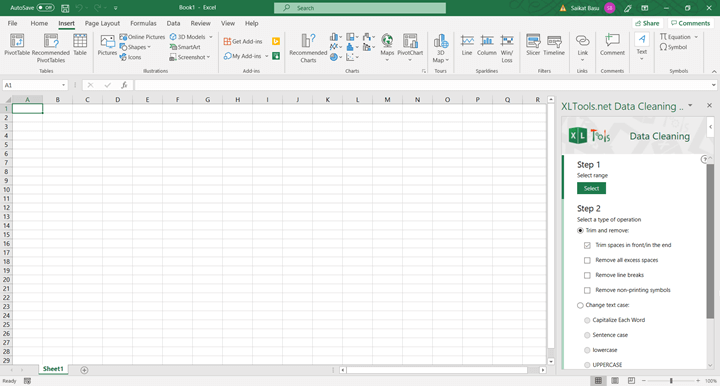
Task: Insert Icons from the Illustrations group
Action: pos(130,57)
